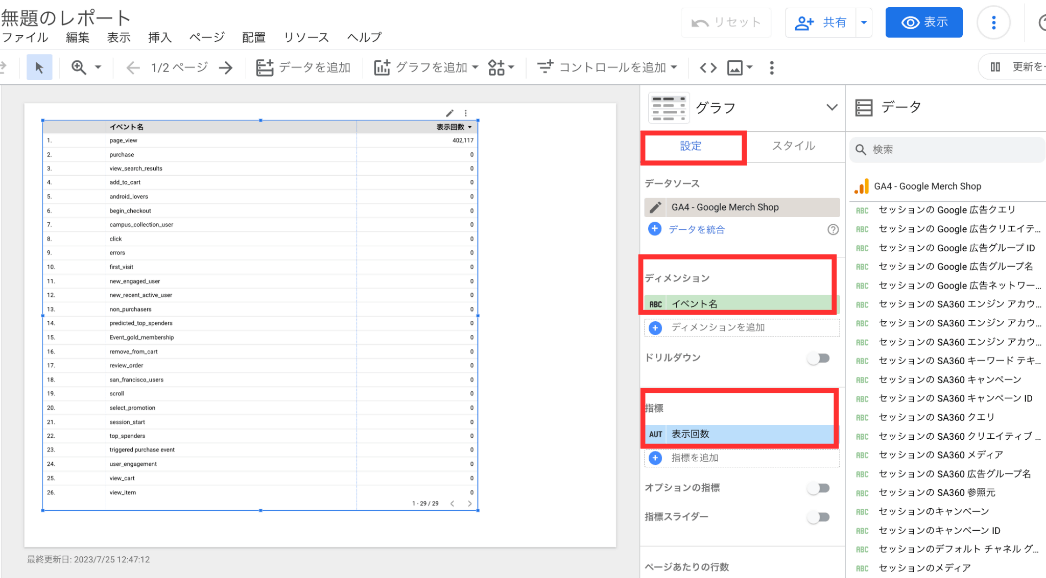Open the 表示 menu in menu bar
Screen dimensions: 1046x578
tap(119, 37)
